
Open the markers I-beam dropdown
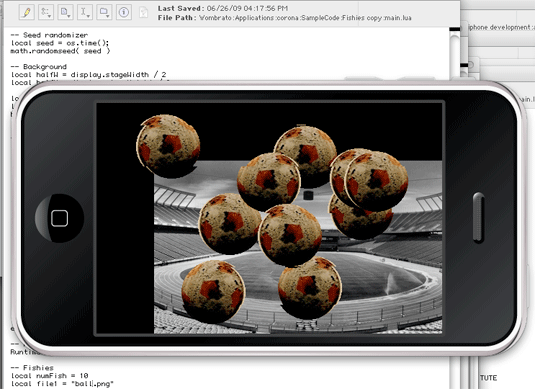tap(84, 12)
